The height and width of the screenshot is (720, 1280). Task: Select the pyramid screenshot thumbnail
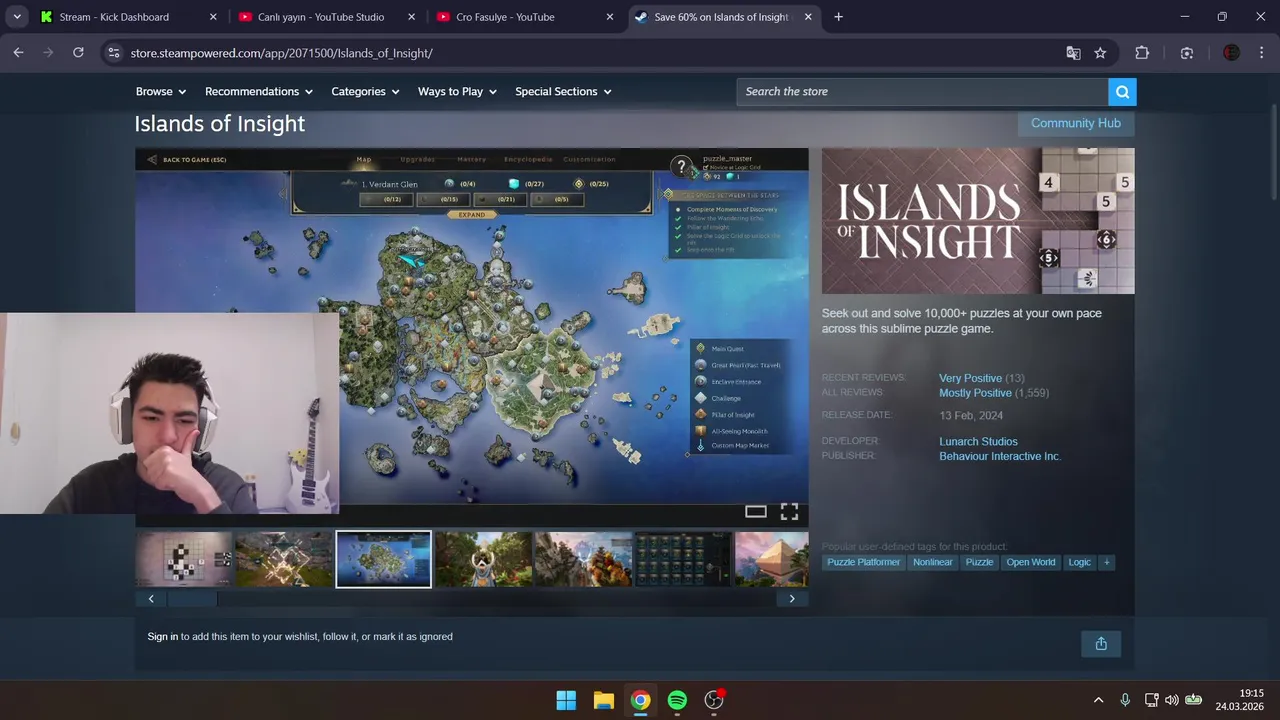click(x=771, y=559)
